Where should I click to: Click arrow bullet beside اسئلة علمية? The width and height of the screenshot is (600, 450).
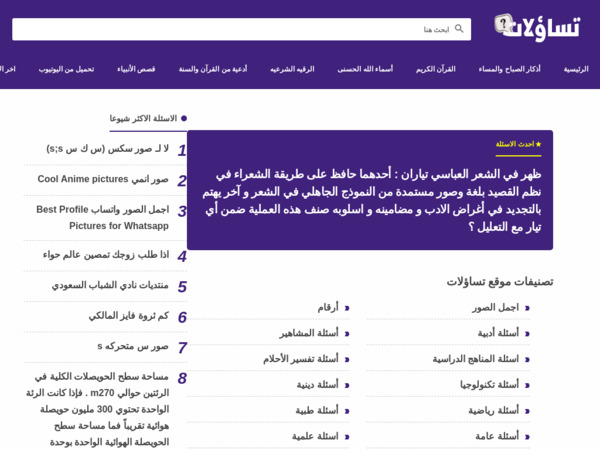pos(347,437)
